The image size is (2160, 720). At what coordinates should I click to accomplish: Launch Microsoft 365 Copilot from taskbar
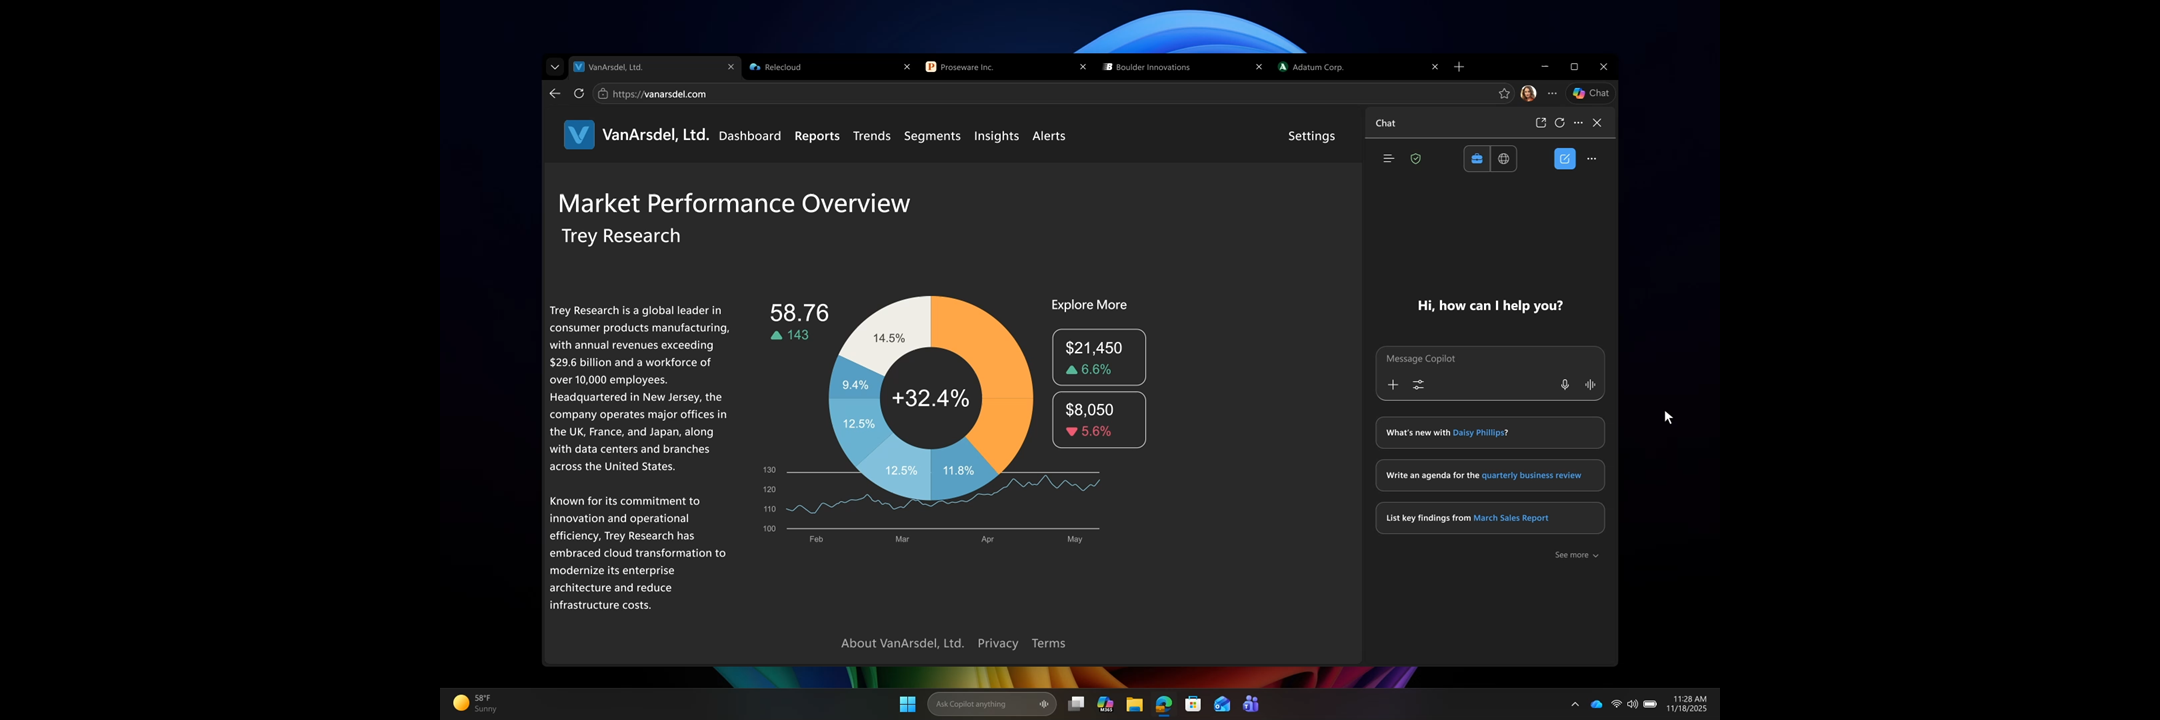(1105, 704)
